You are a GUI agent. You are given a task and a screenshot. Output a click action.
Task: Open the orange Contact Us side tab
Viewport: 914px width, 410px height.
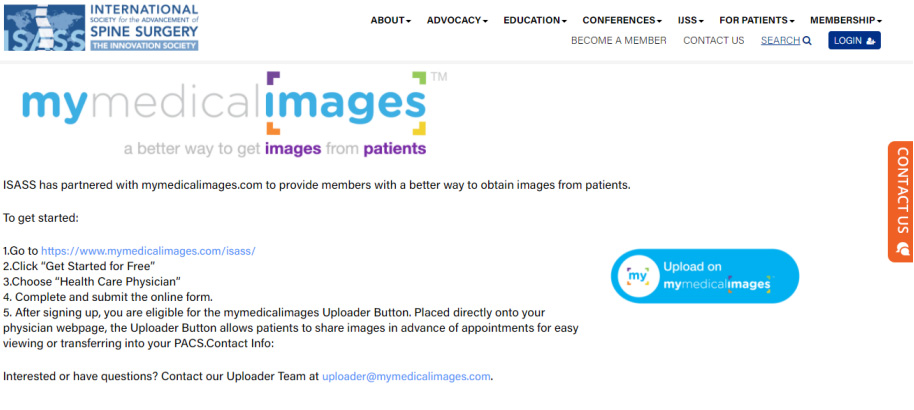[901, 202]
